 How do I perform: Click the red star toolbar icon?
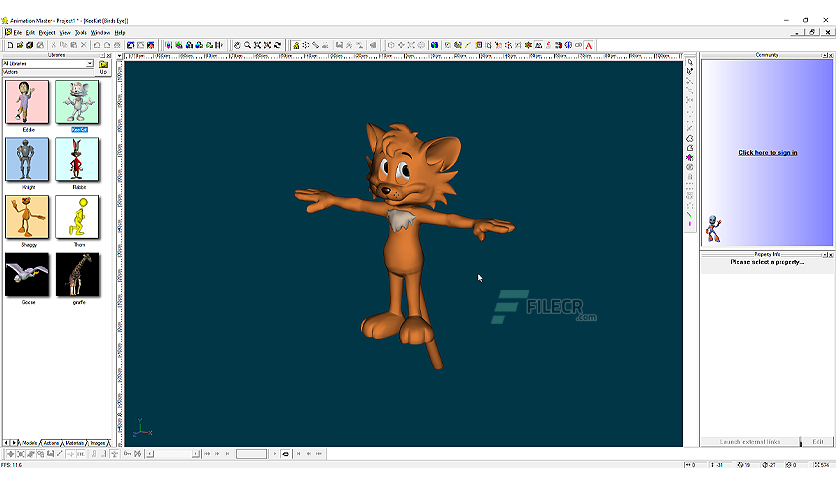pos(528,45)
